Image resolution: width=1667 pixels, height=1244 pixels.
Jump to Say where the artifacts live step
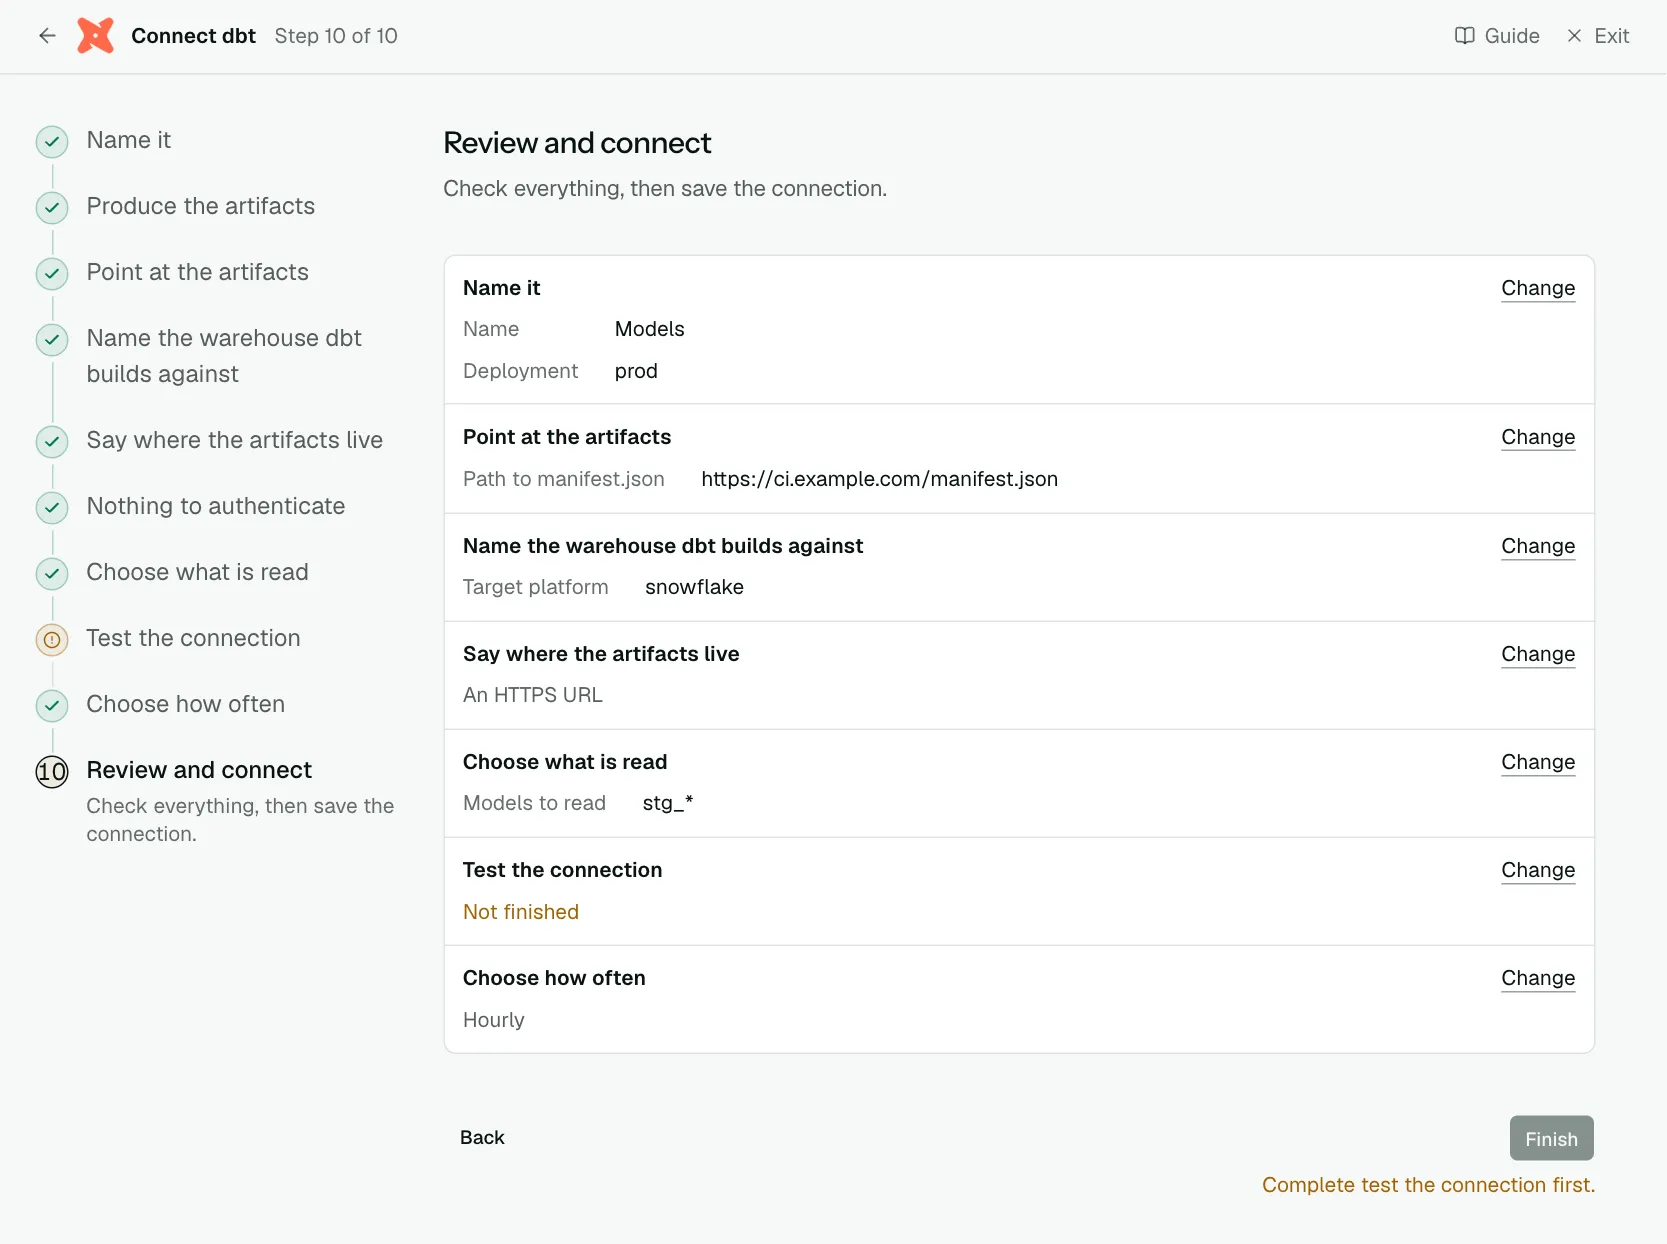pyautogui.click(x=234, y=440)
